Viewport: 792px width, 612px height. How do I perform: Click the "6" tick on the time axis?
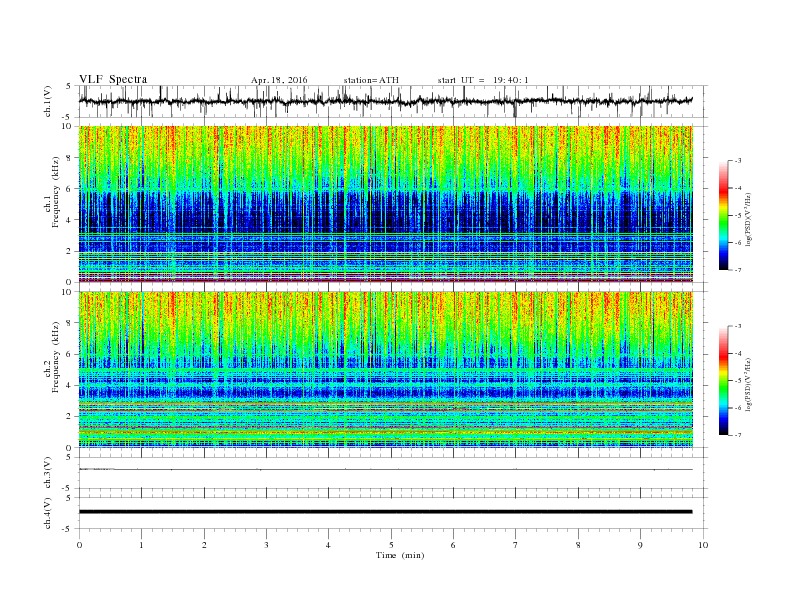click(x=453, y=545)
